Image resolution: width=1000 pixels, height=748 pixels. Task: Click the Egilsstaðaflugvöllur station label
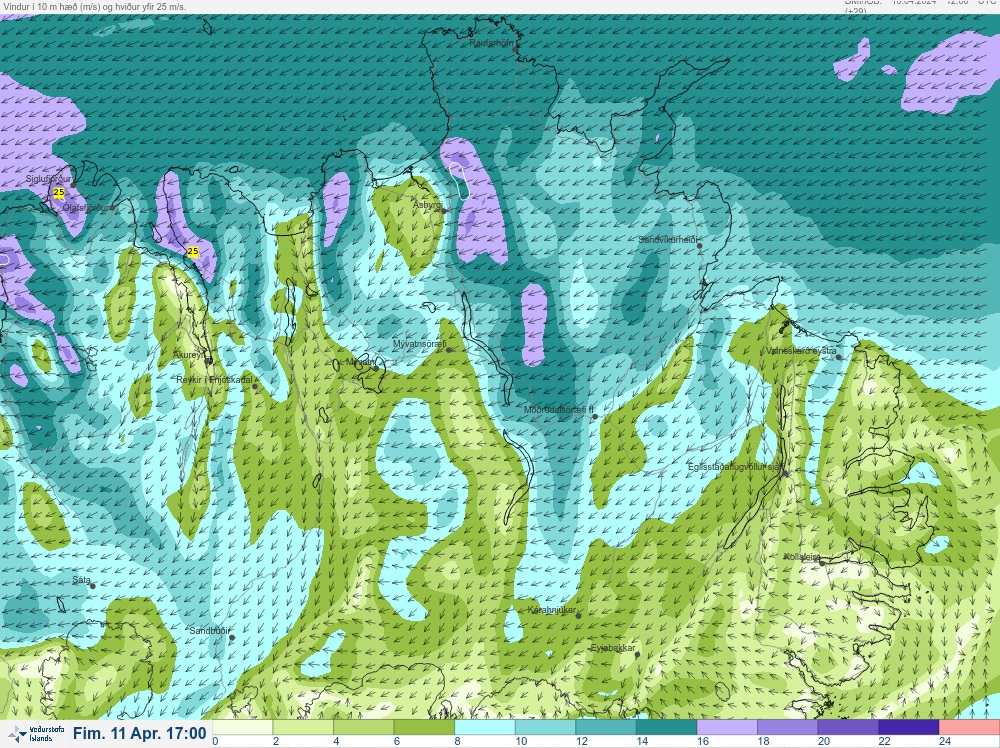pos(736,467)
